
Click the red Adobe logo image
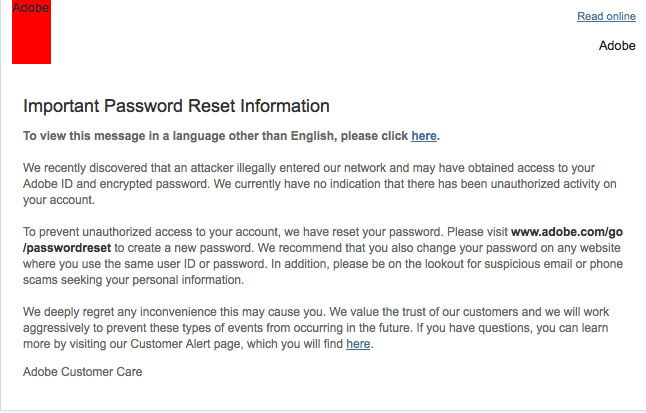click(31, 32)
